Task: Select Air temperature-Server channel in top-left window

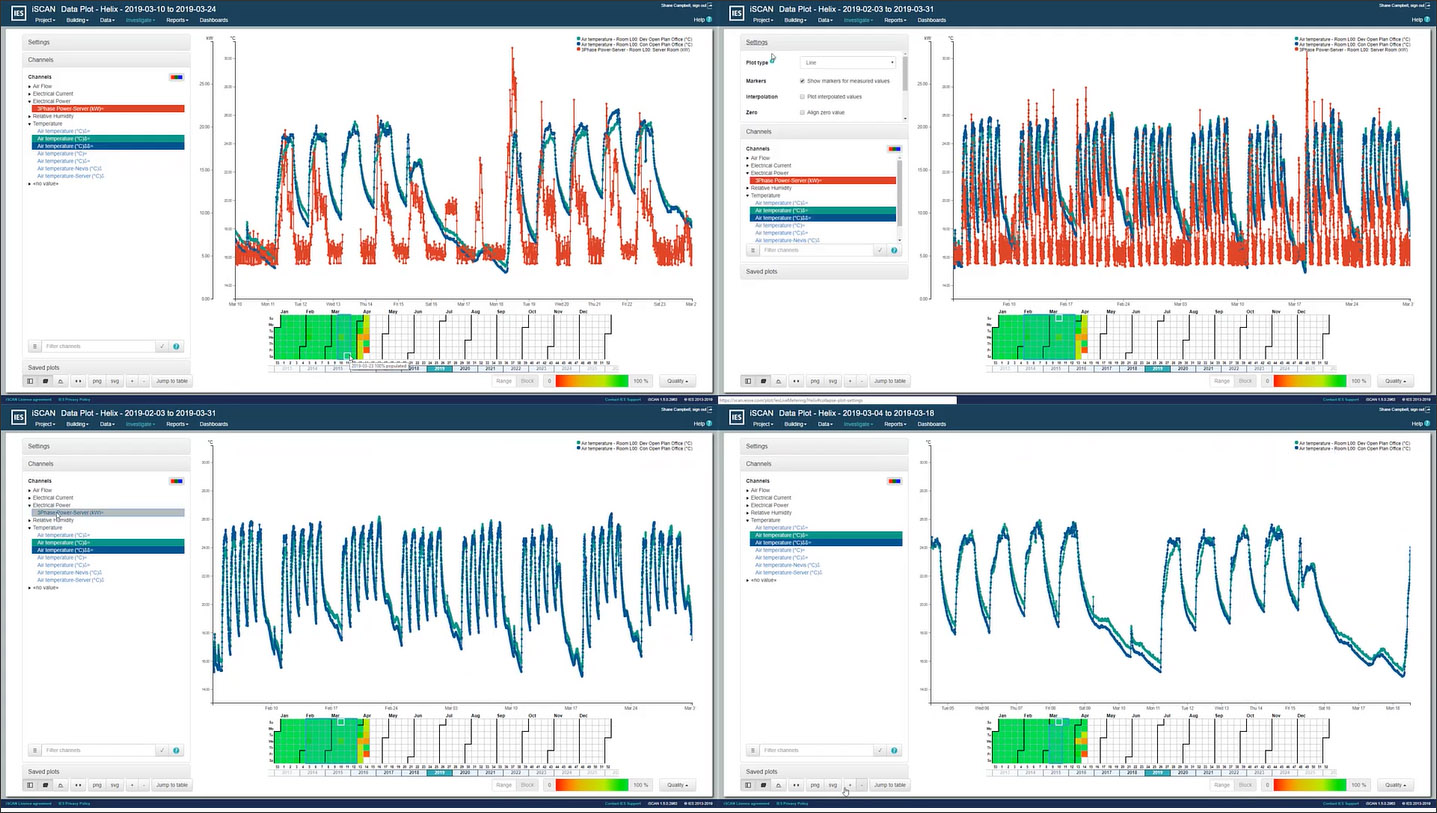Action: pyautogui.click(x=71, y=175)
